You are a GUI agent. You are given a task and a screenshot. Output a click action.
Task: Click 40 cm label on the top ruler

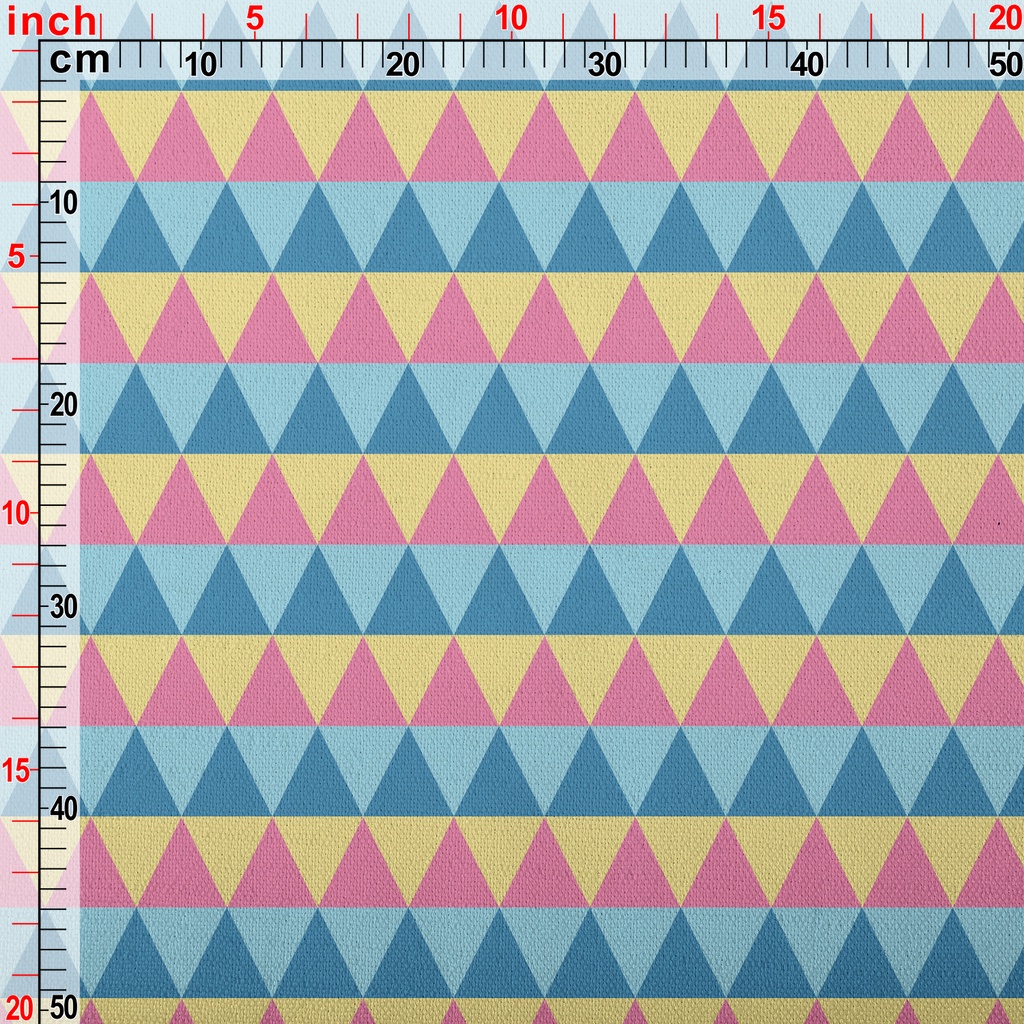coord(807,65)
